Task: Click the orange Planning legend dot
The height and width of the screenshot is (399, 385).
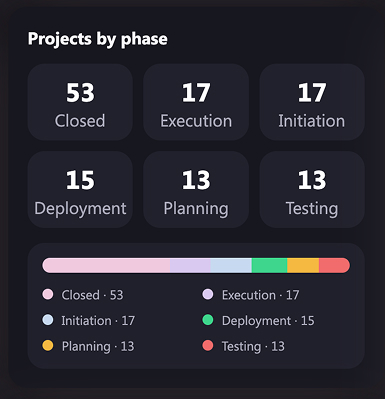Action: (48, 346)
